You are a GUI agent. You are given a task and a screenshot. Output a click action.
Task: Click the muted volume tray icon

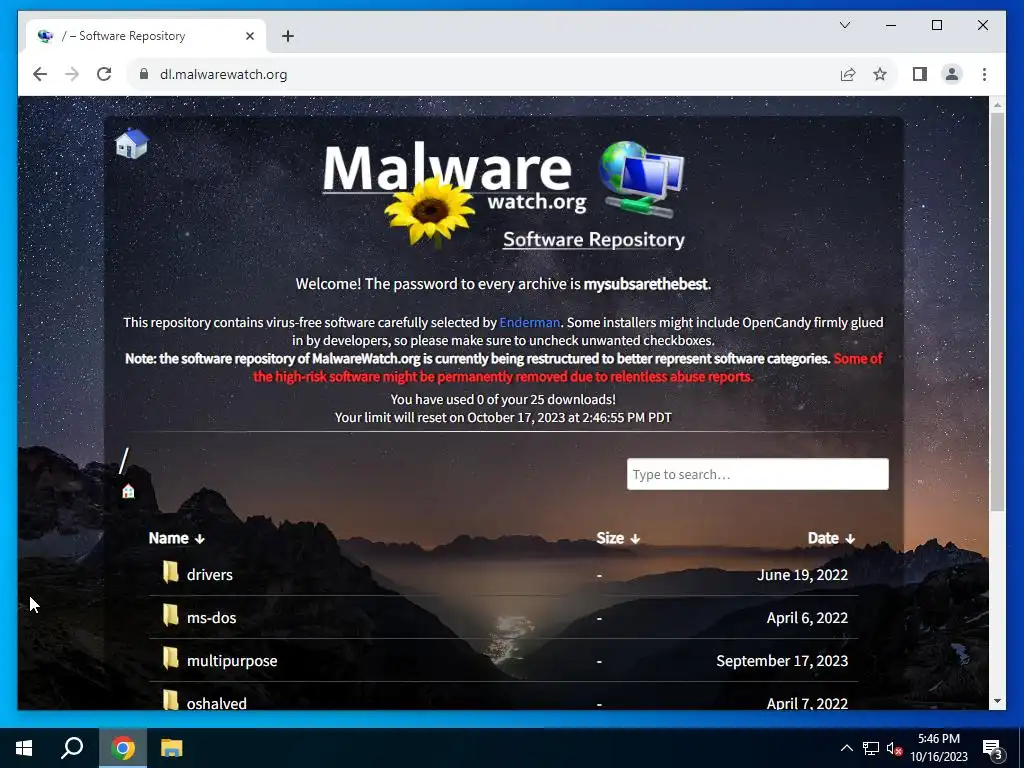click(x=894, y=748)
